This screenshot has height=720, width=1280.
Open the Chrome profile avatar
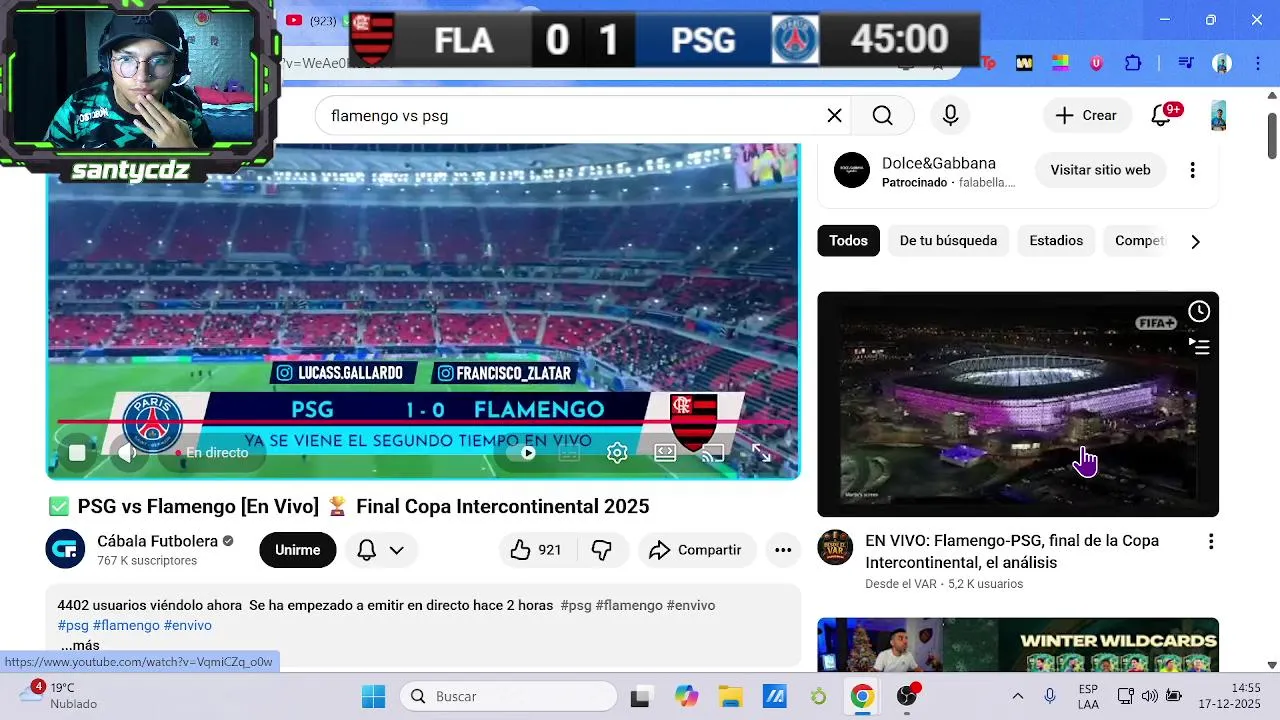[x=1222, y=63]
